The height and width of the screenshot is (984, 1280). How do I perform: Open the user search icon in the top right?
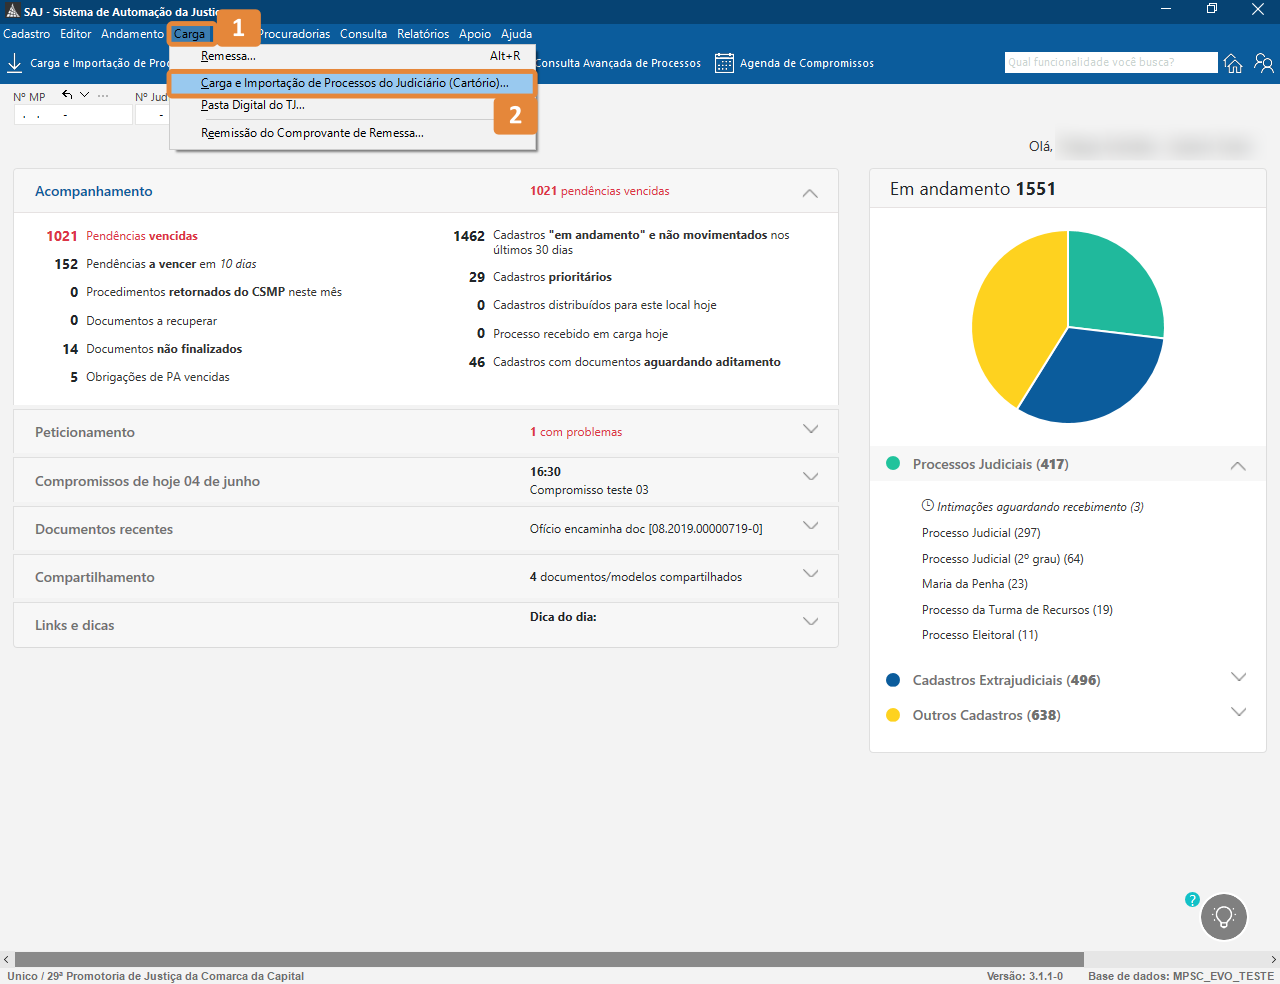point(1264,63)
